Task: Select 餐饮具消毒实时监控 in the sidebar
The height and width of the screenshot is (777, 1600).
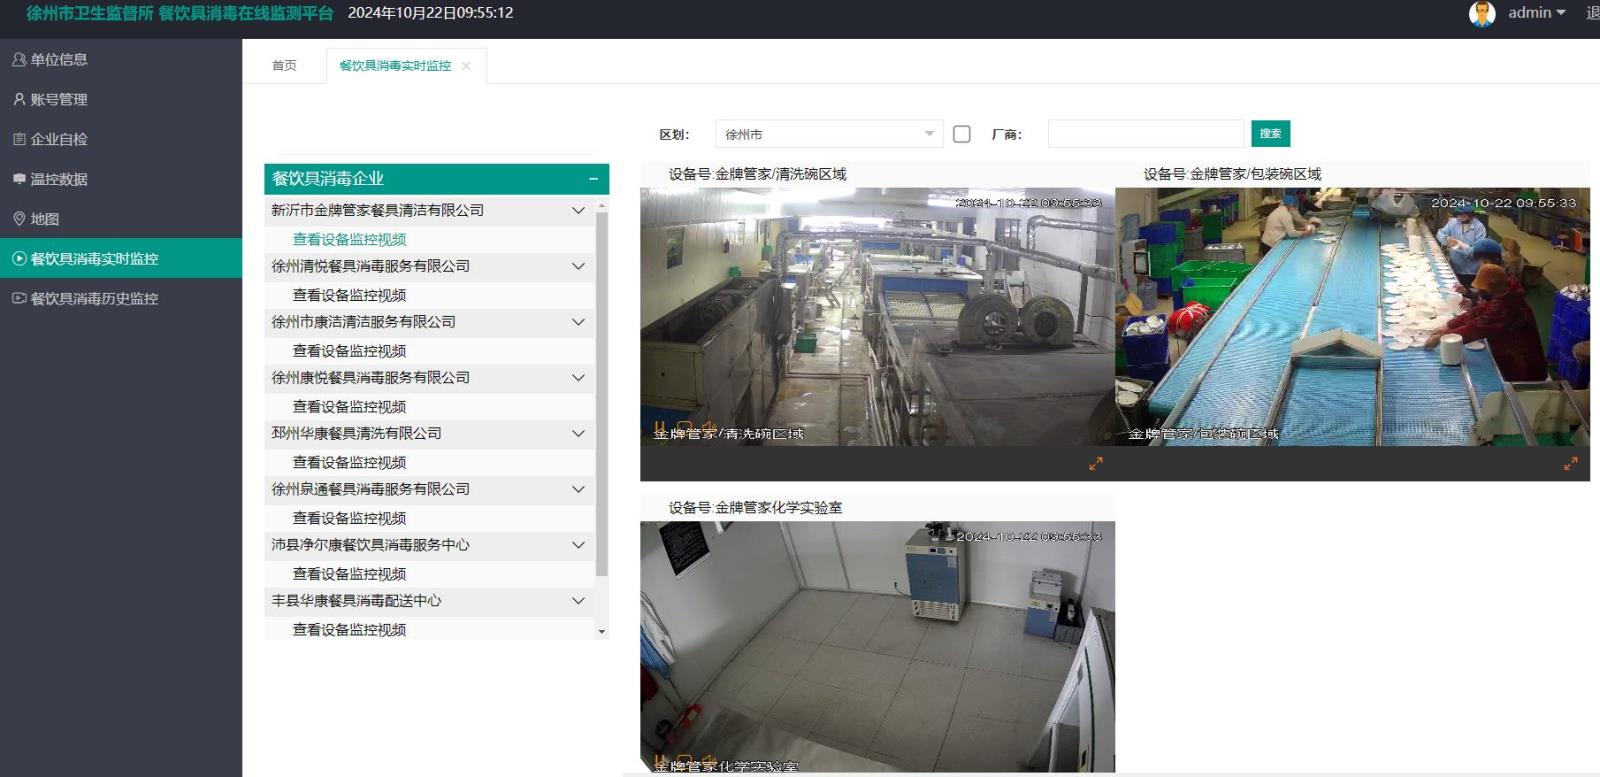Action: [x=120, y=258]
